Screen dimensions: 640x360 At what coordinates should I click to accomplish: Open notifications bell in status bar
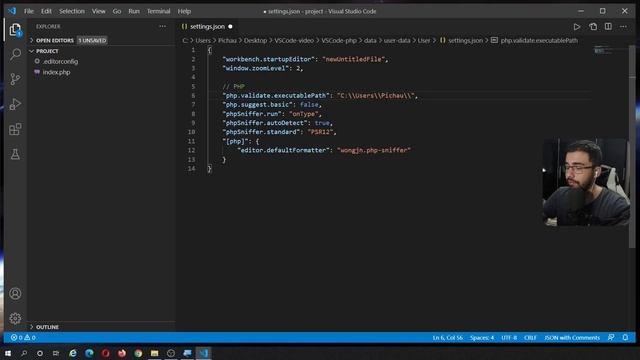click(x=625, y=338)
